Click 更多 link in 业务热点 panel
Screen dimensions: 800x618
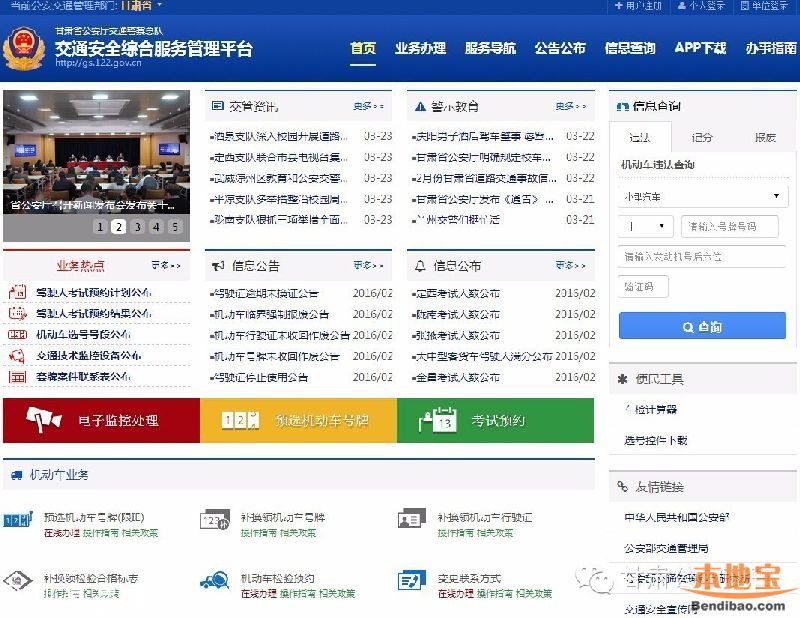[166, 265]
